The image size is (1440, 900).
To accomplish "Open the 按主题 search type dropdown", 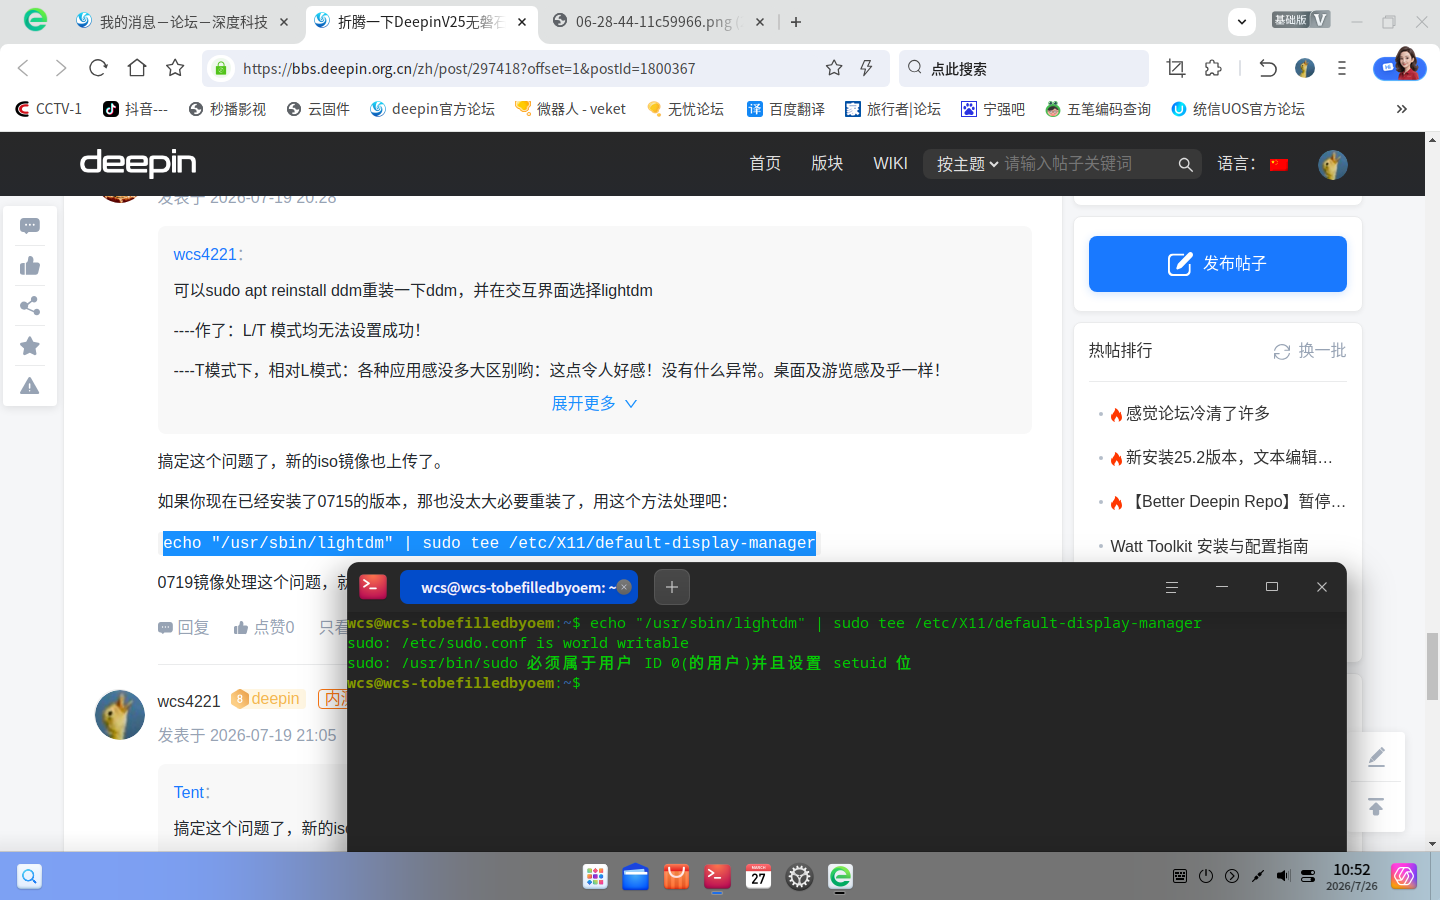I will [967, 164].
